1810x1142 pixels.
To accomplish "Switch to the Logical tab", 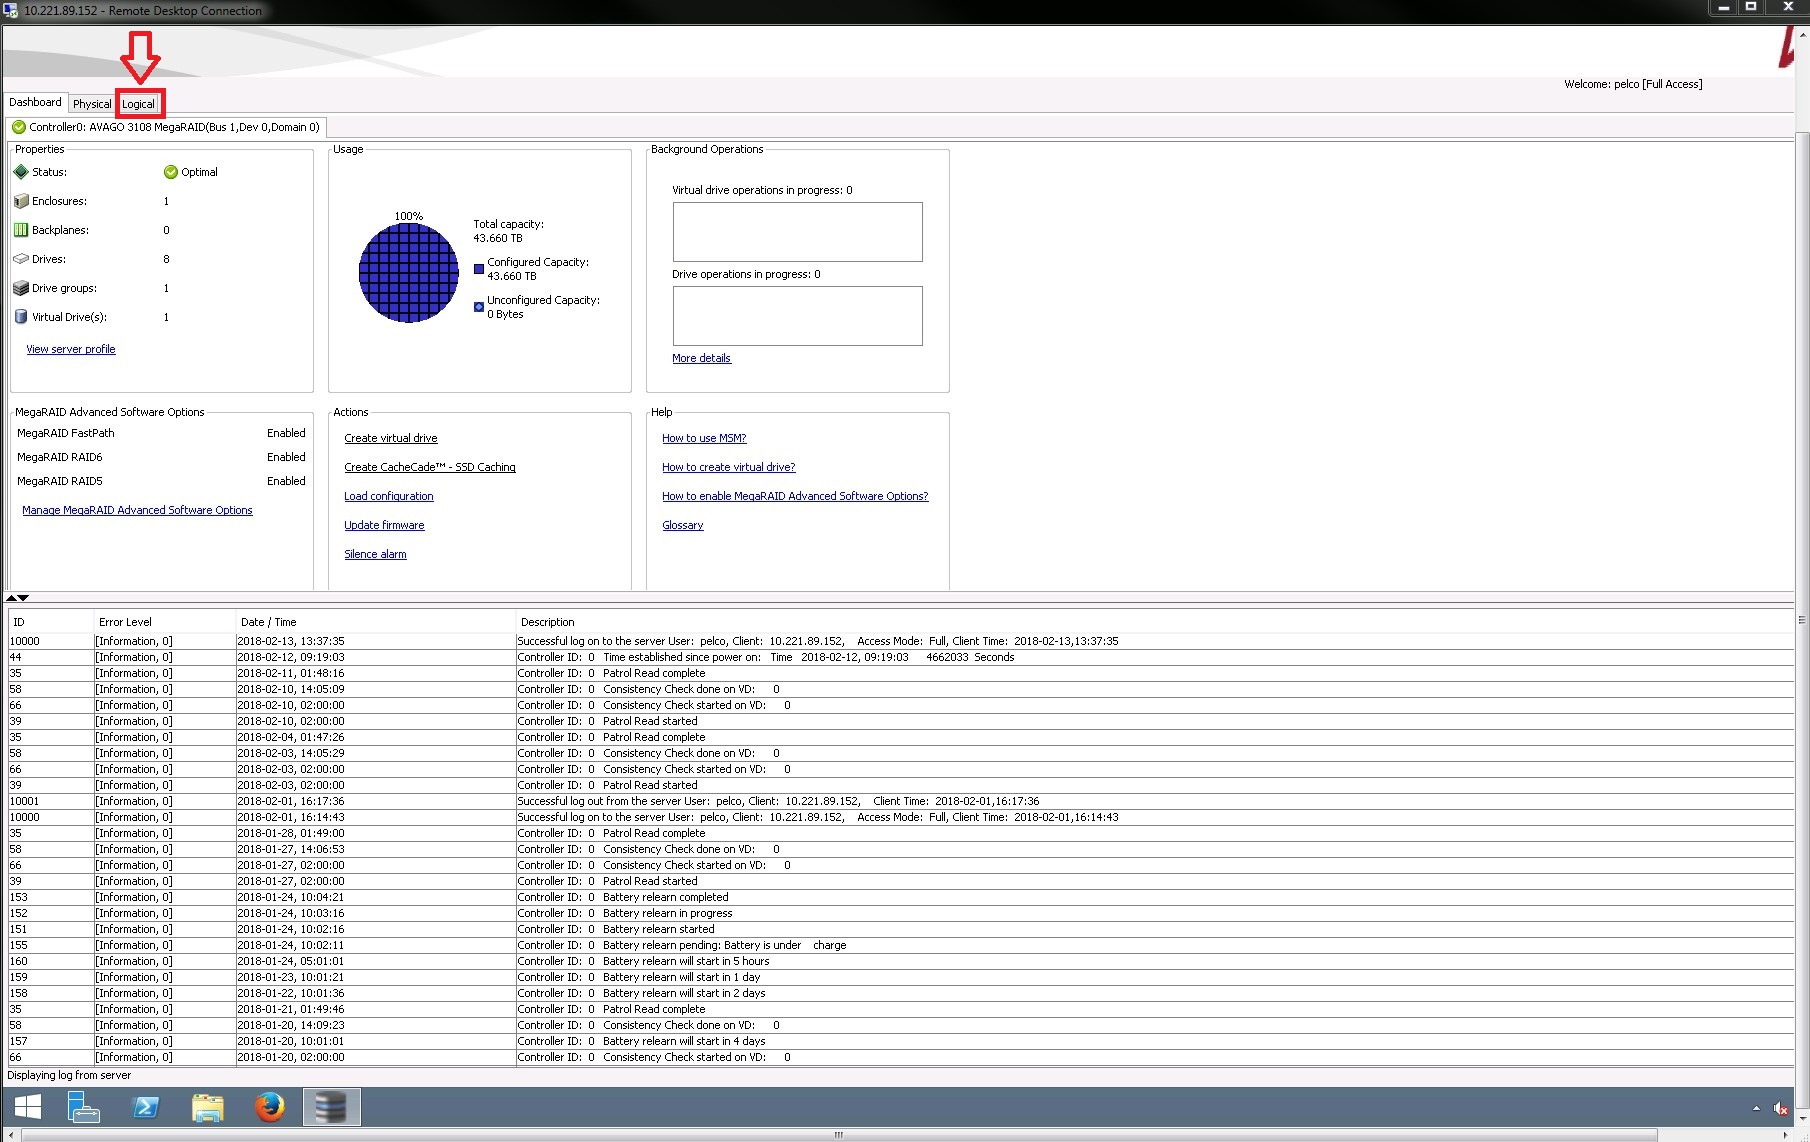I will coord(139,103).
